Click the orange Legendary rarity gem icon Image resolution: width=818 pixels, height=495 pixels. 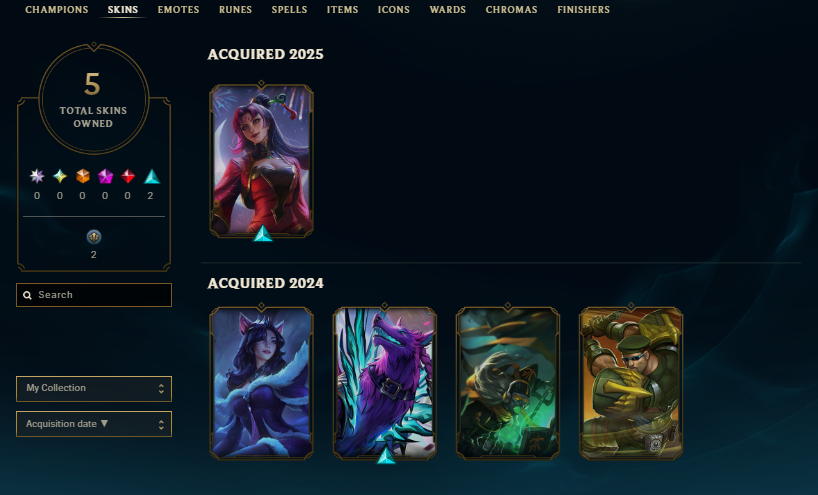(x=82, y=176)
